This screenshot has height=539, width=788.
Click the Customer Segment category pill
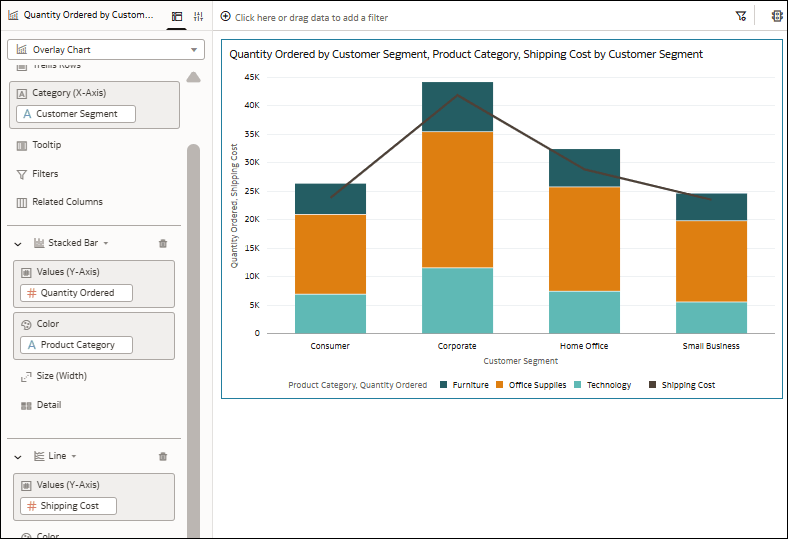(76, 114)
